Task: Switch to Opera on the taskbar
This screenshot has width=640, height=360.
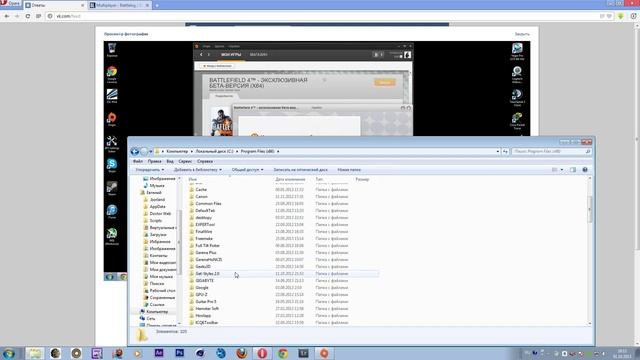Action: point(262,353)
